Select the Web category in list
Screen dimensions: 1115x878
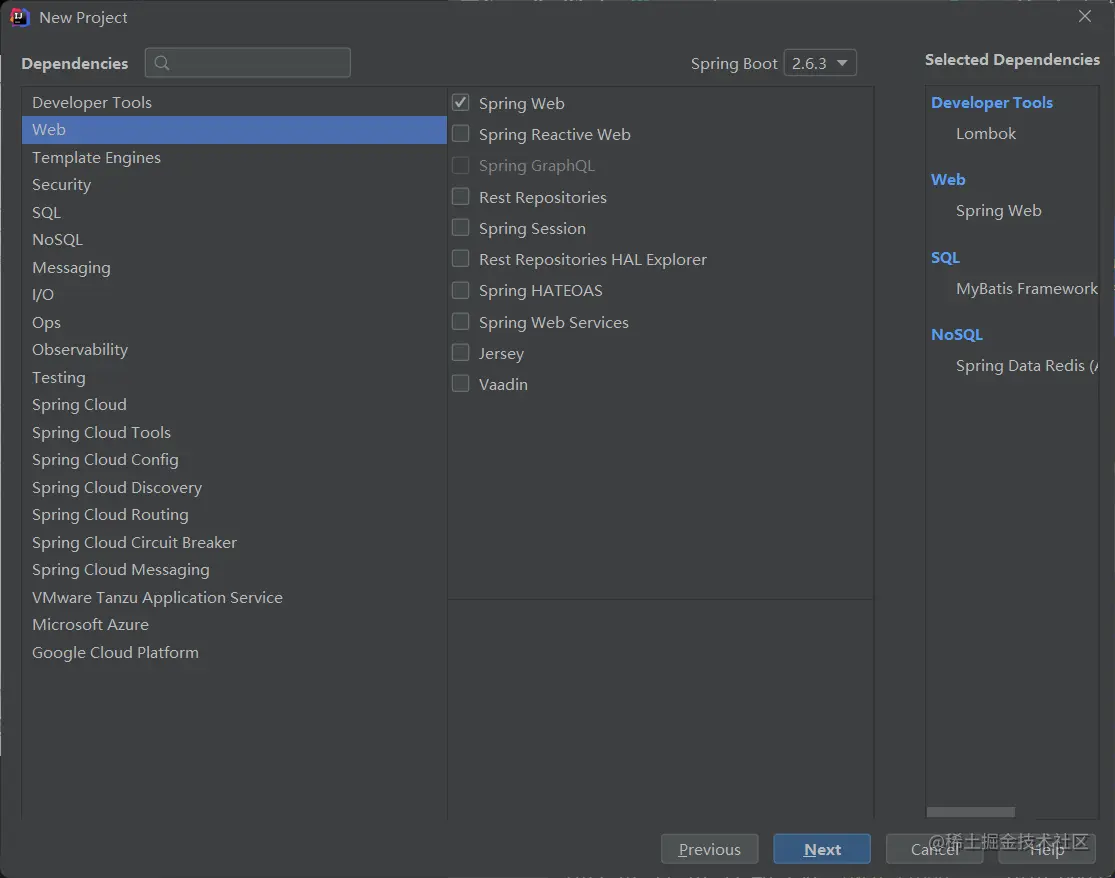point(234,130)
